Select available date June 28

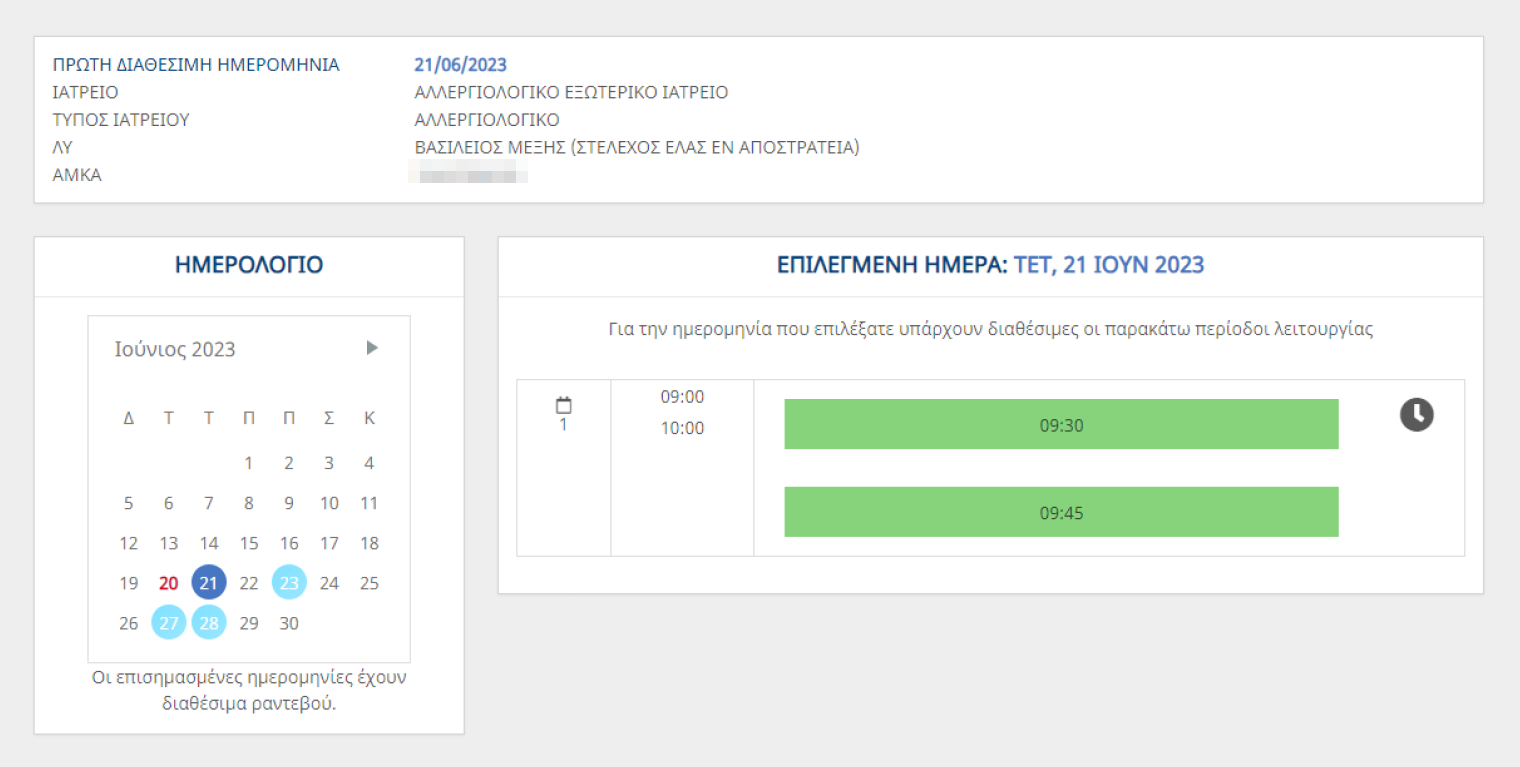click(x=209, y=623)
